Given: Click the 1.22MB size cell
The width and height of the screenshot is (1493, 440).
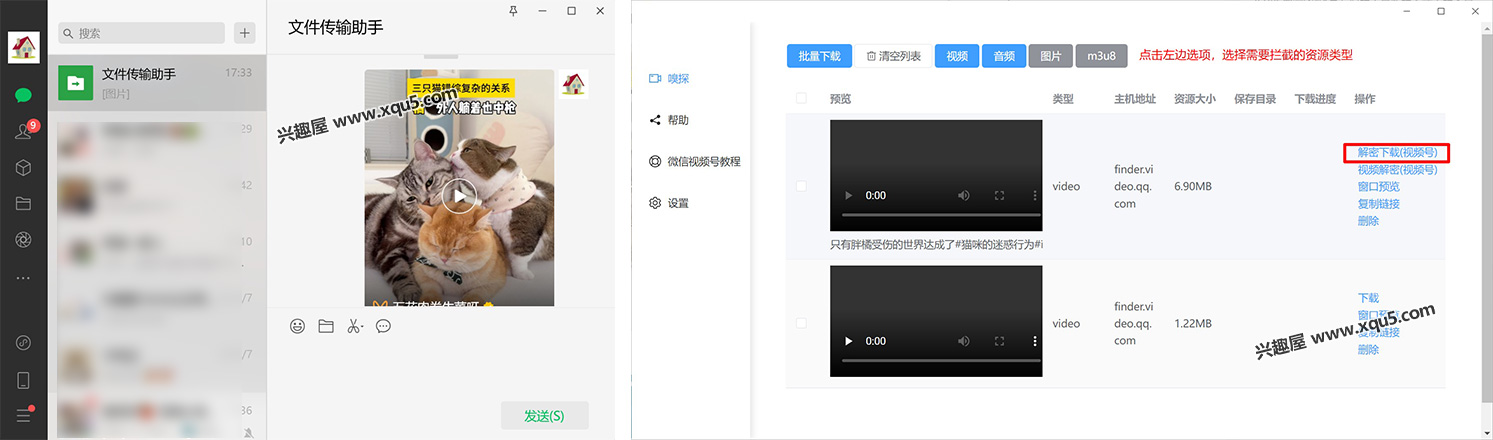Looking at the screenshot, I should [1193, 323].
